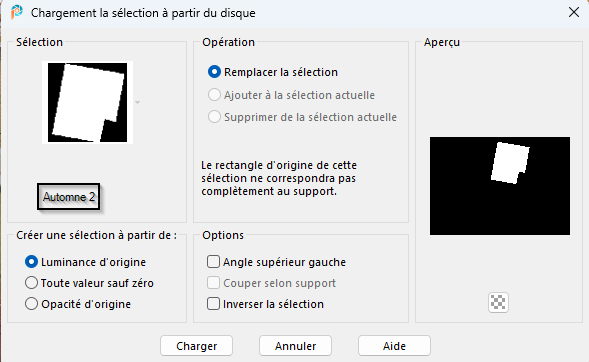The height and width of the screenshot is (362, 589).
Task: Open the selection dropdown arrow beside thumbnail
Action: 137,102
